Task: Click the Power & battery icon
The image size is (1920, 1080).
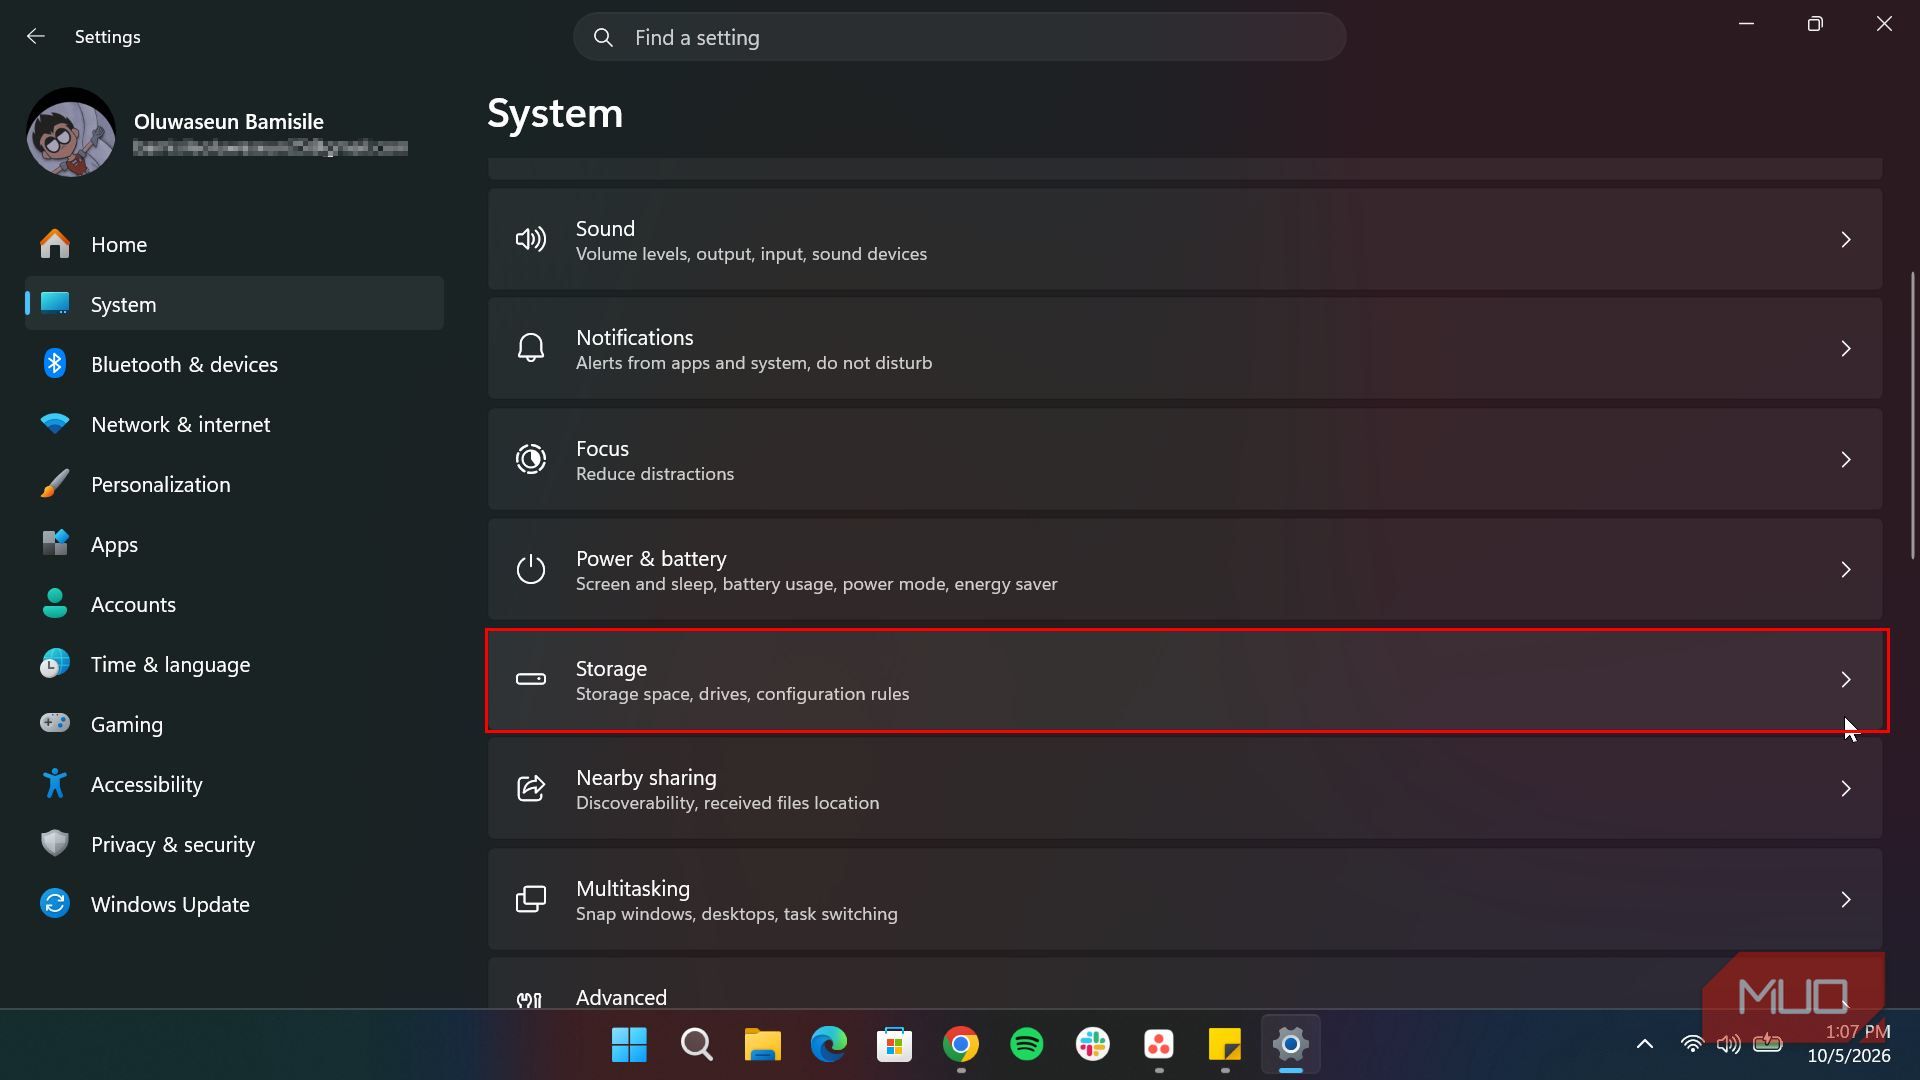Action: click(530, 569)
